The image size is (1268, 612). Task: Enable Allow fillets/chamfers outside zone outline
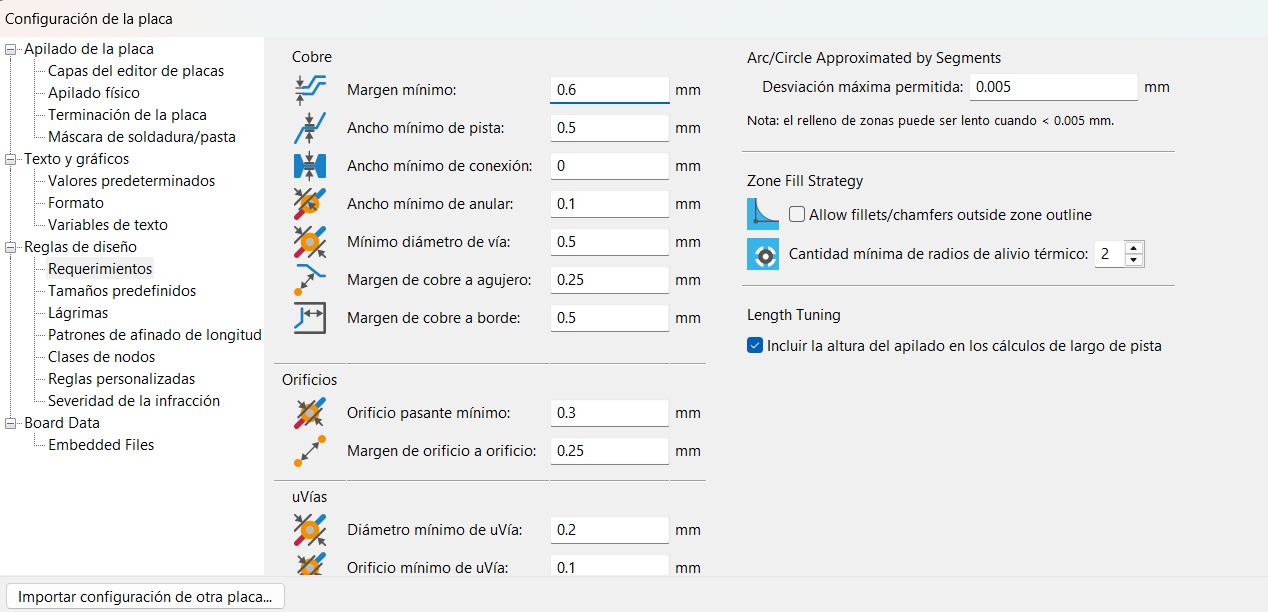click(x=797, y=214)
